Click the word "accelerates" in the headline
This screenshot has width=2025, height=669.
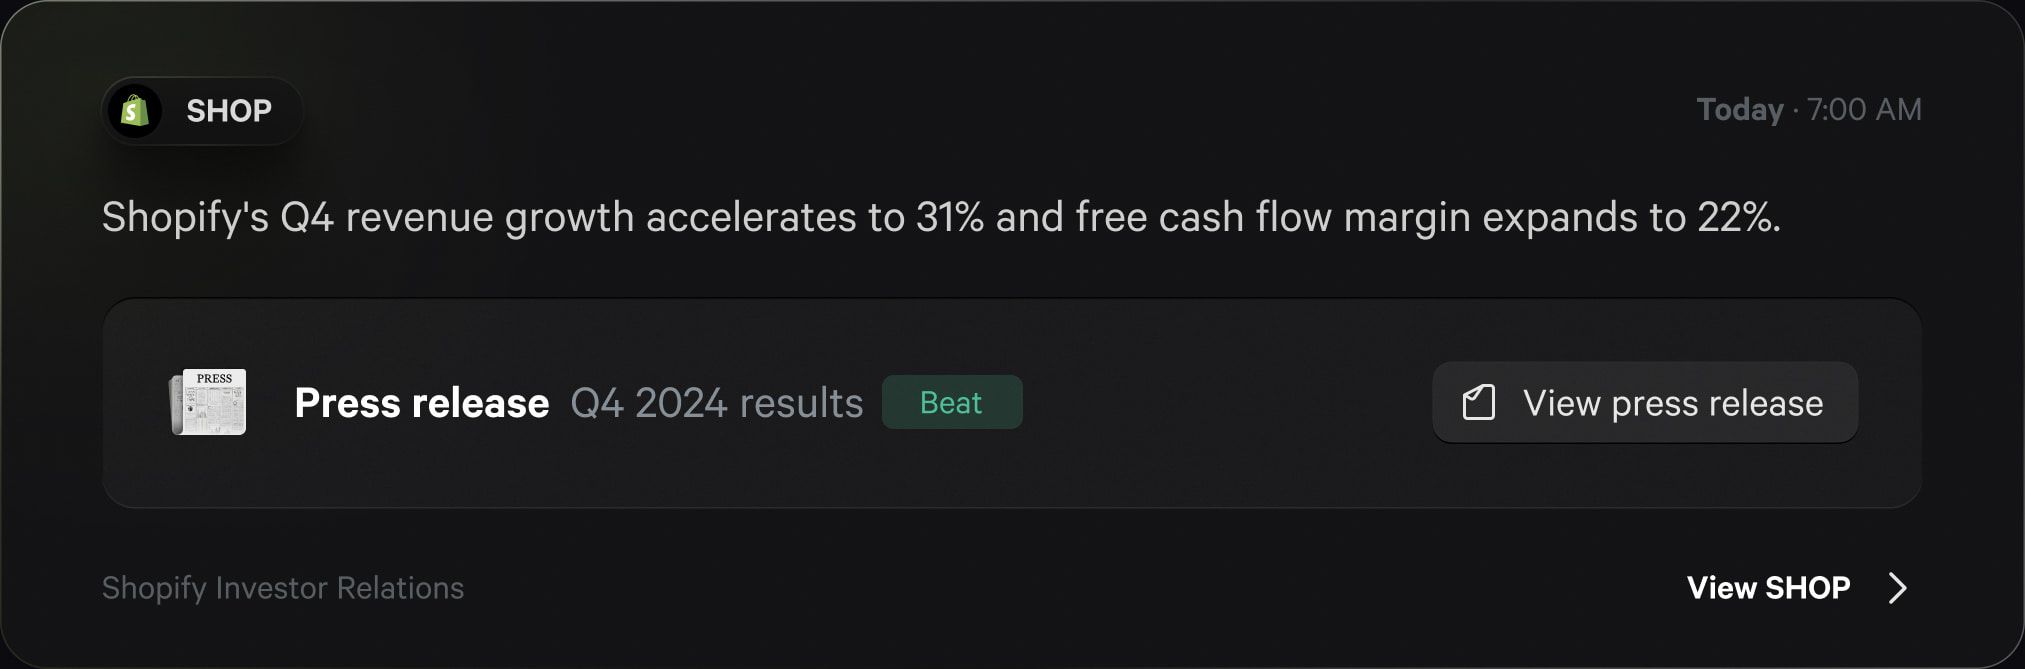point(751,218)
